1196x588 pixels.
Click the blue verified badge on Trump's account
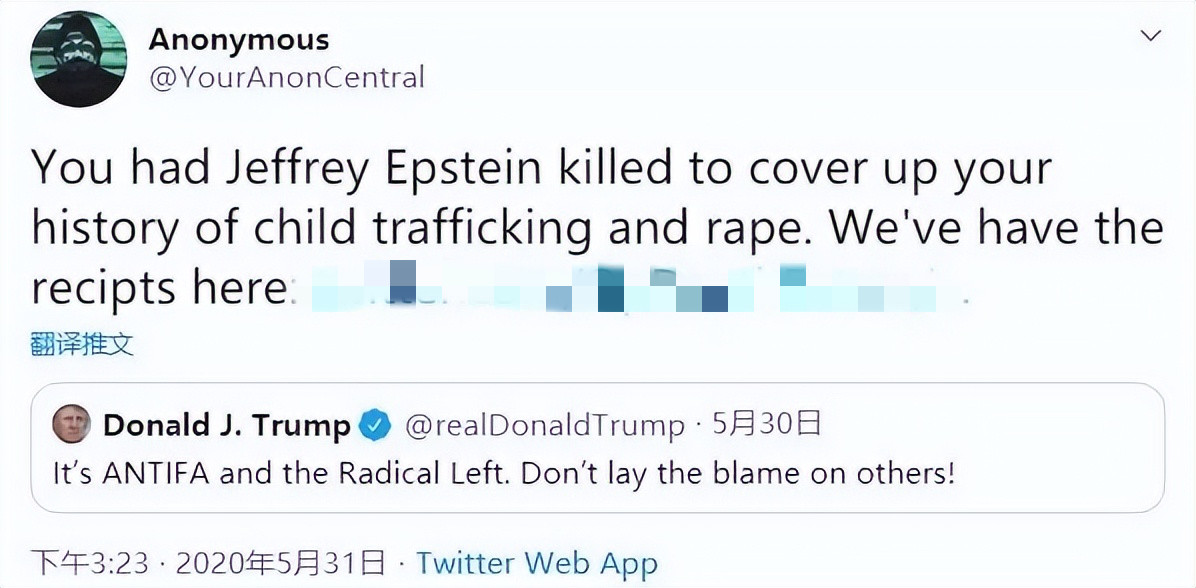[x=374, y=423]
